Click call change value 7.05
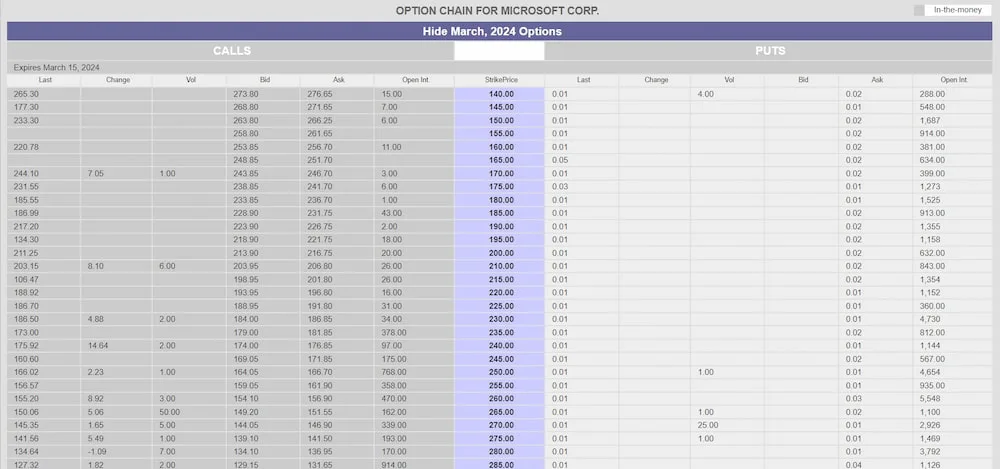The height and width of the screenshot is (469, 1000). [96, 174]
